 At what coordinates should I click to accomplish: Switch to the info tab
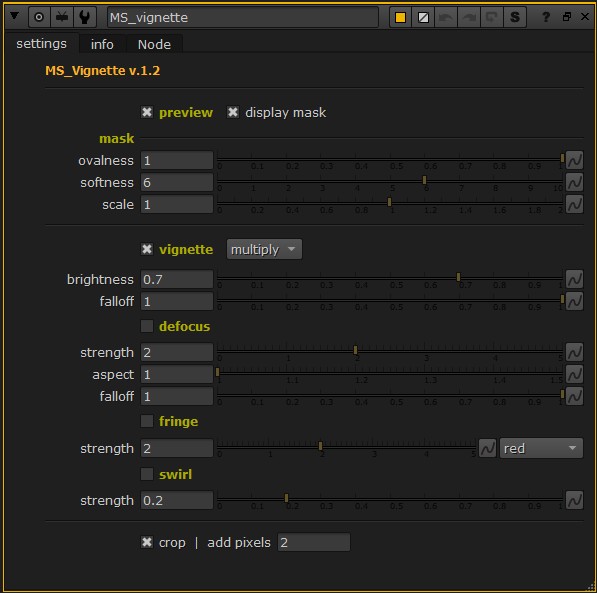coord(102,44)
